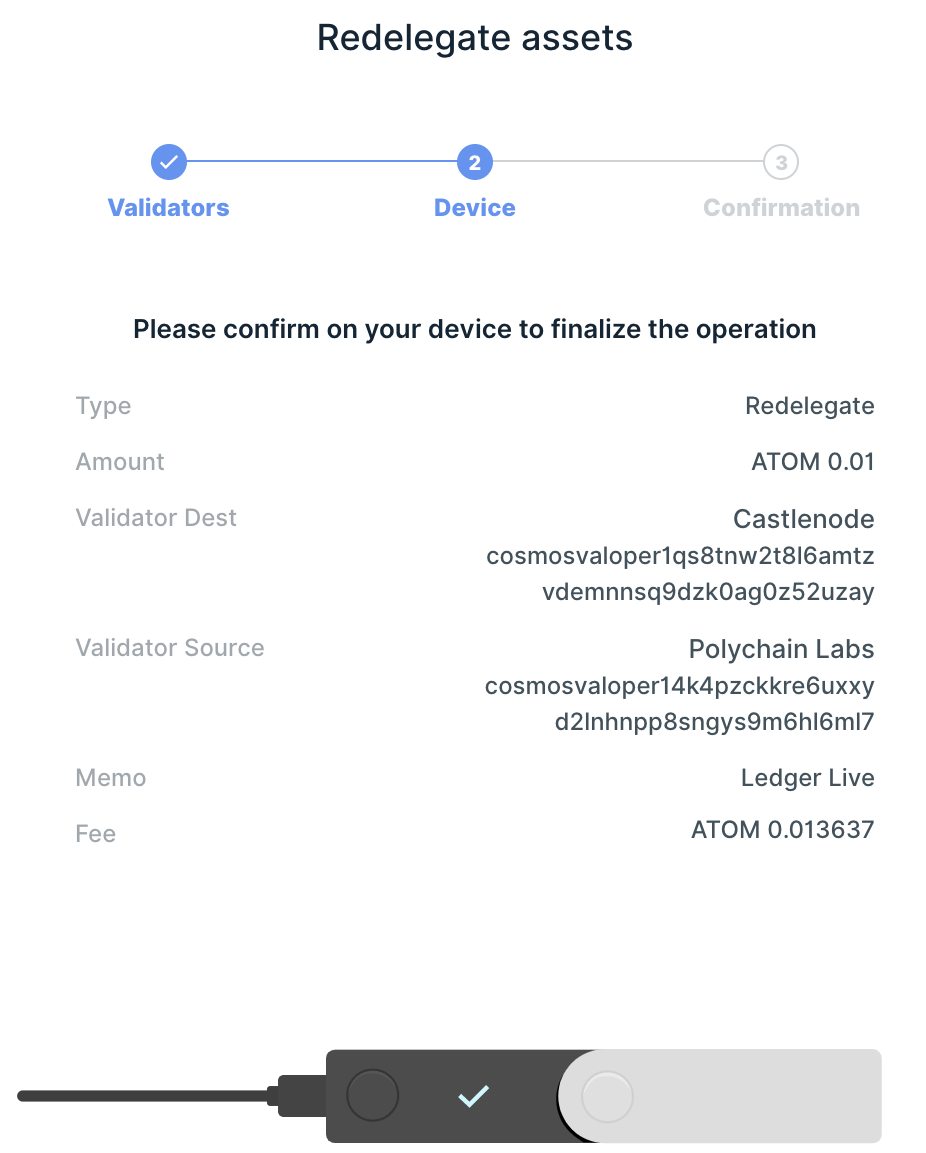Click the step 3 Confirmation circle
Screen dimensions: 926x1153
781,162
